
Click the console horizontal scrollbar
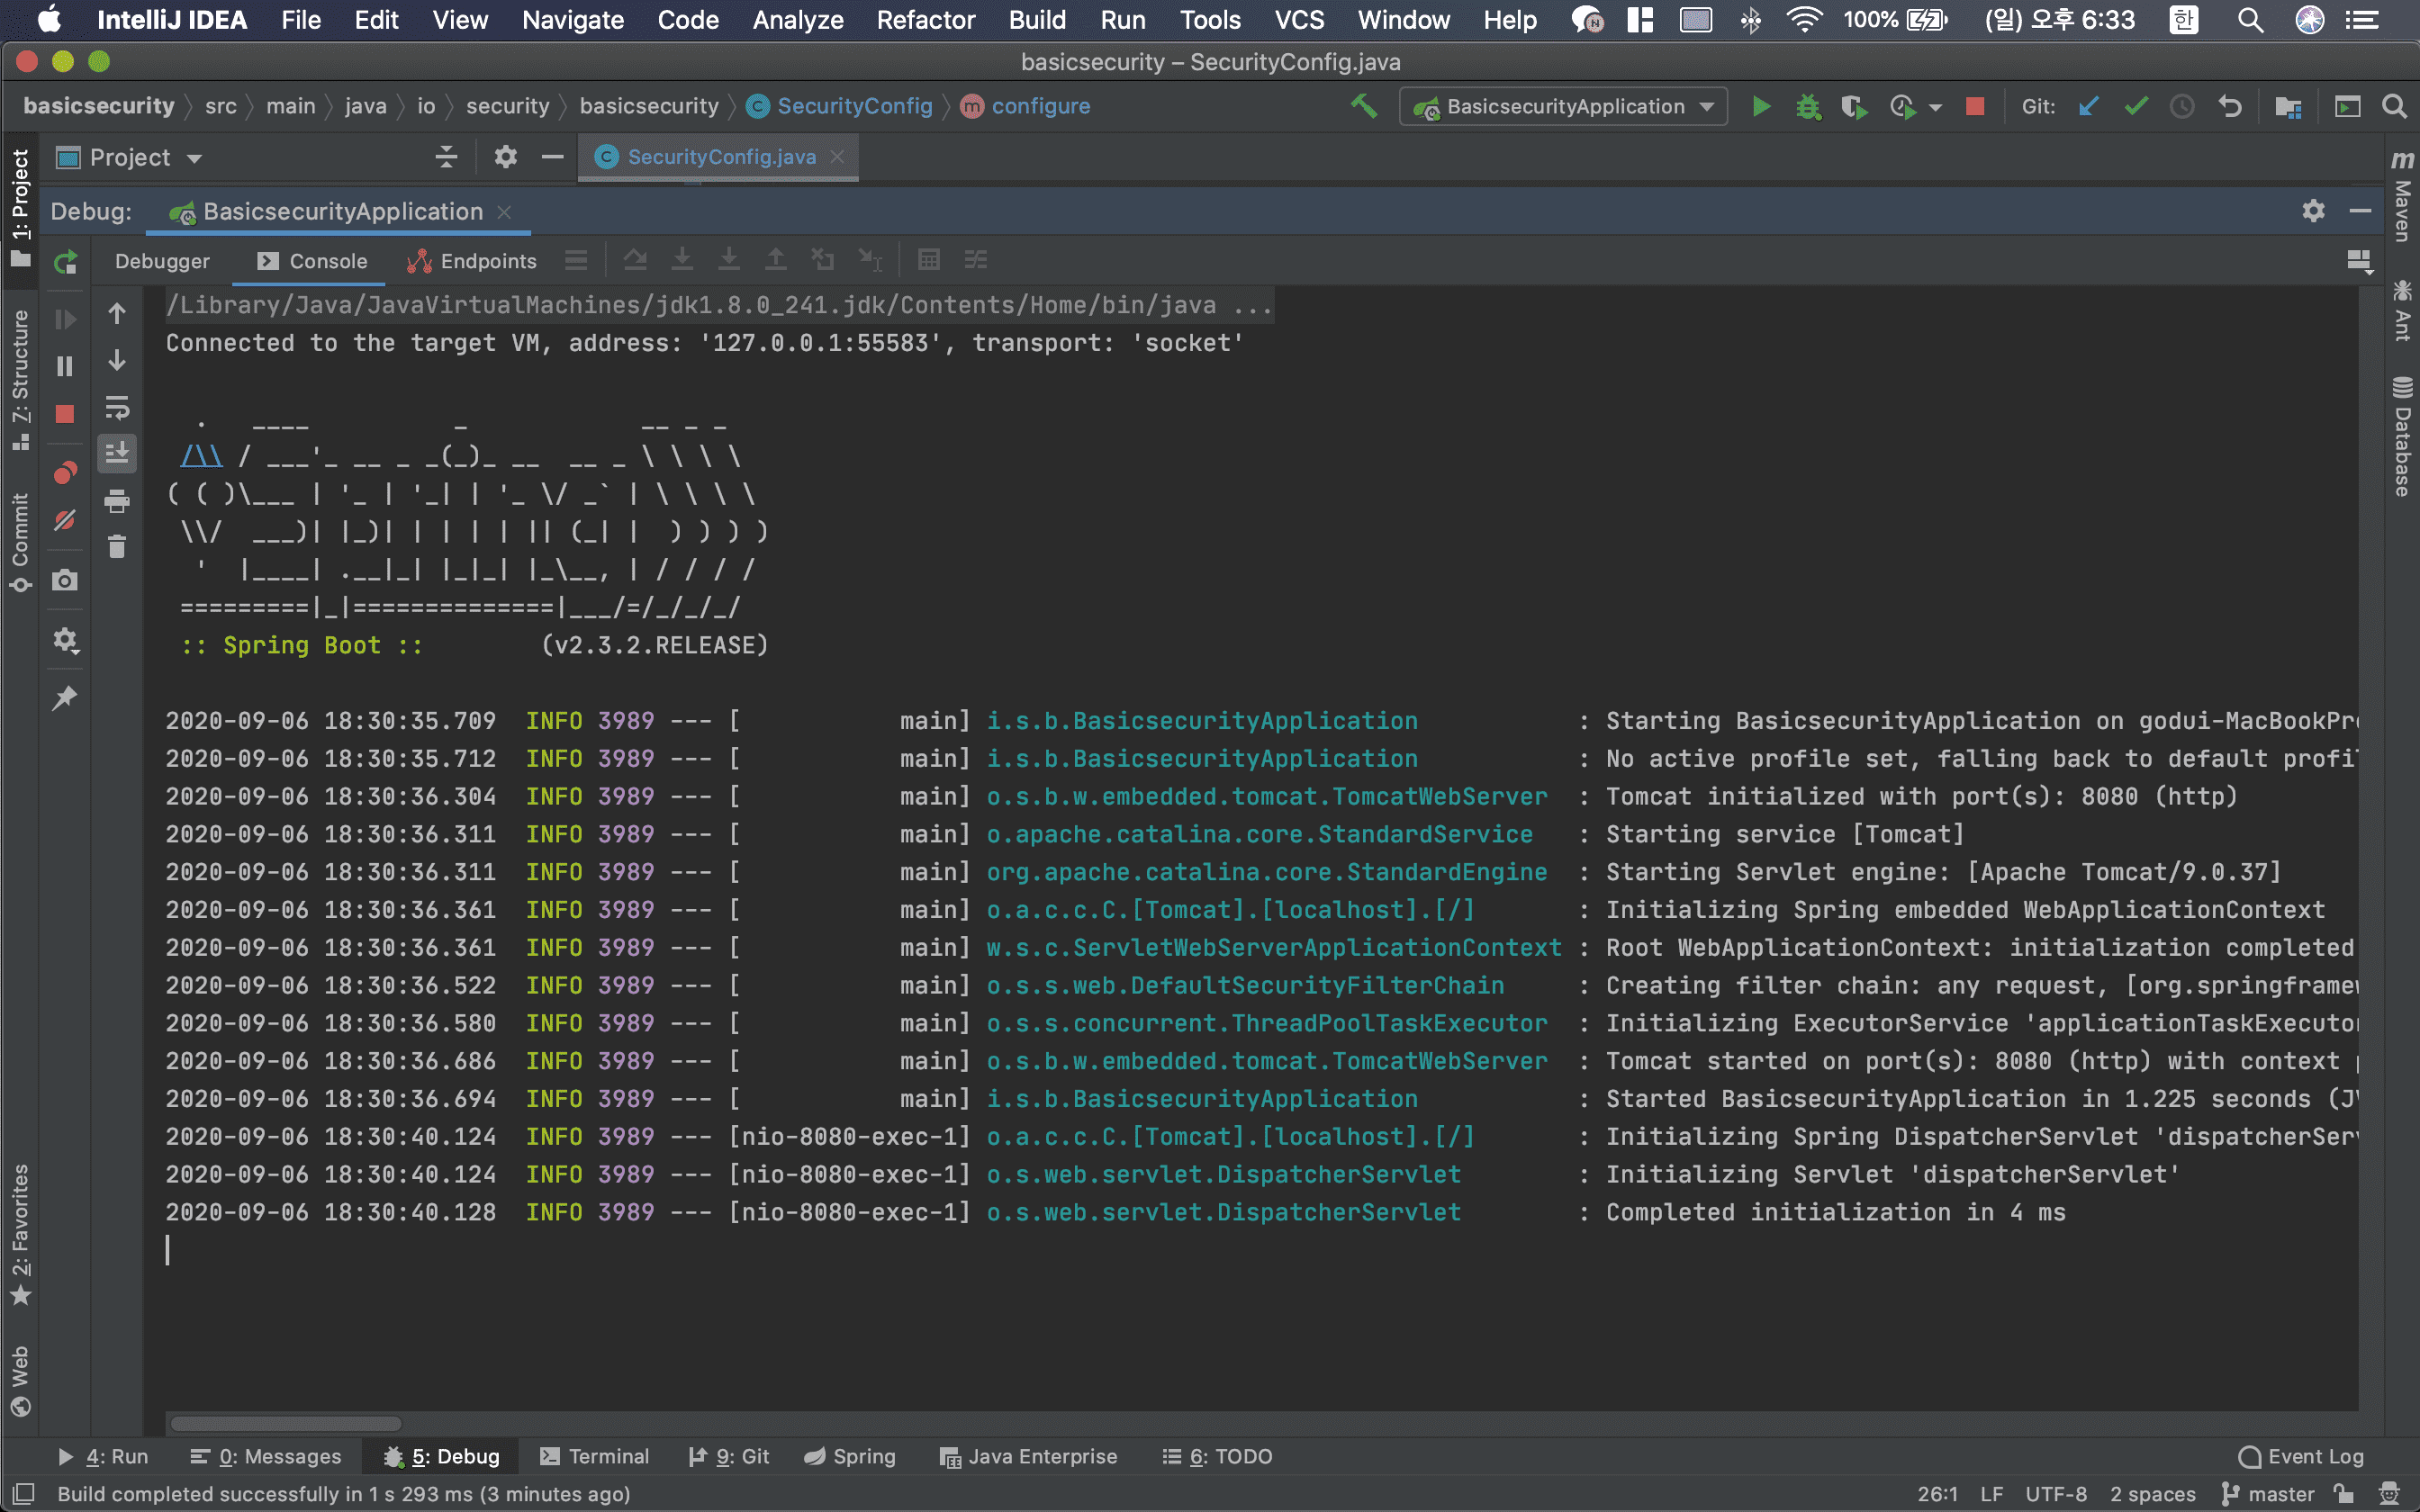pyautogui.click(x=286, y=1423)
